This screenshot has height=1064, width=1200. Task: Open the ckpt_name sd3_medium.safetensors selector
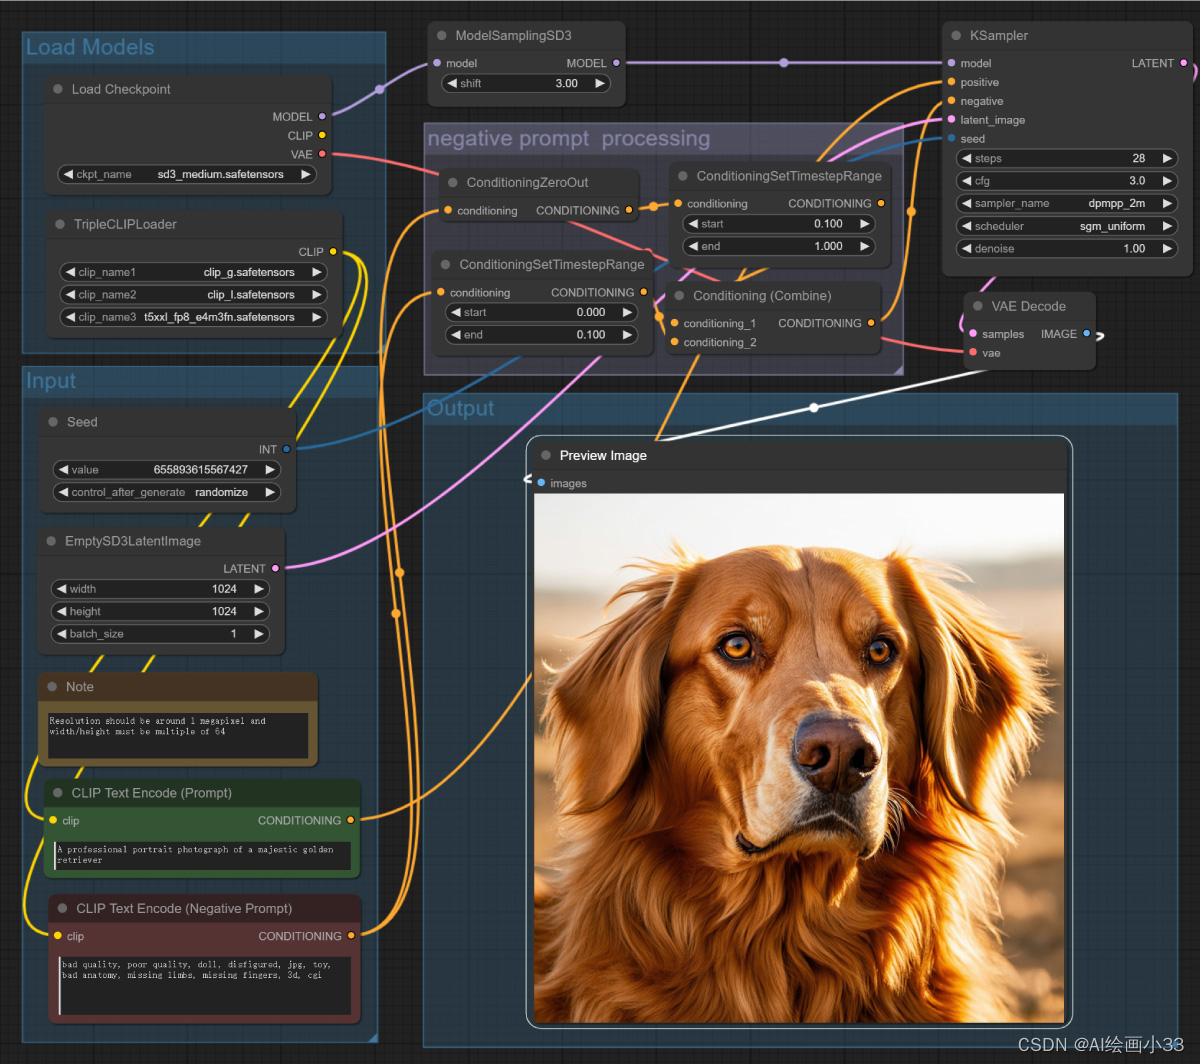(x=187, y=174)
